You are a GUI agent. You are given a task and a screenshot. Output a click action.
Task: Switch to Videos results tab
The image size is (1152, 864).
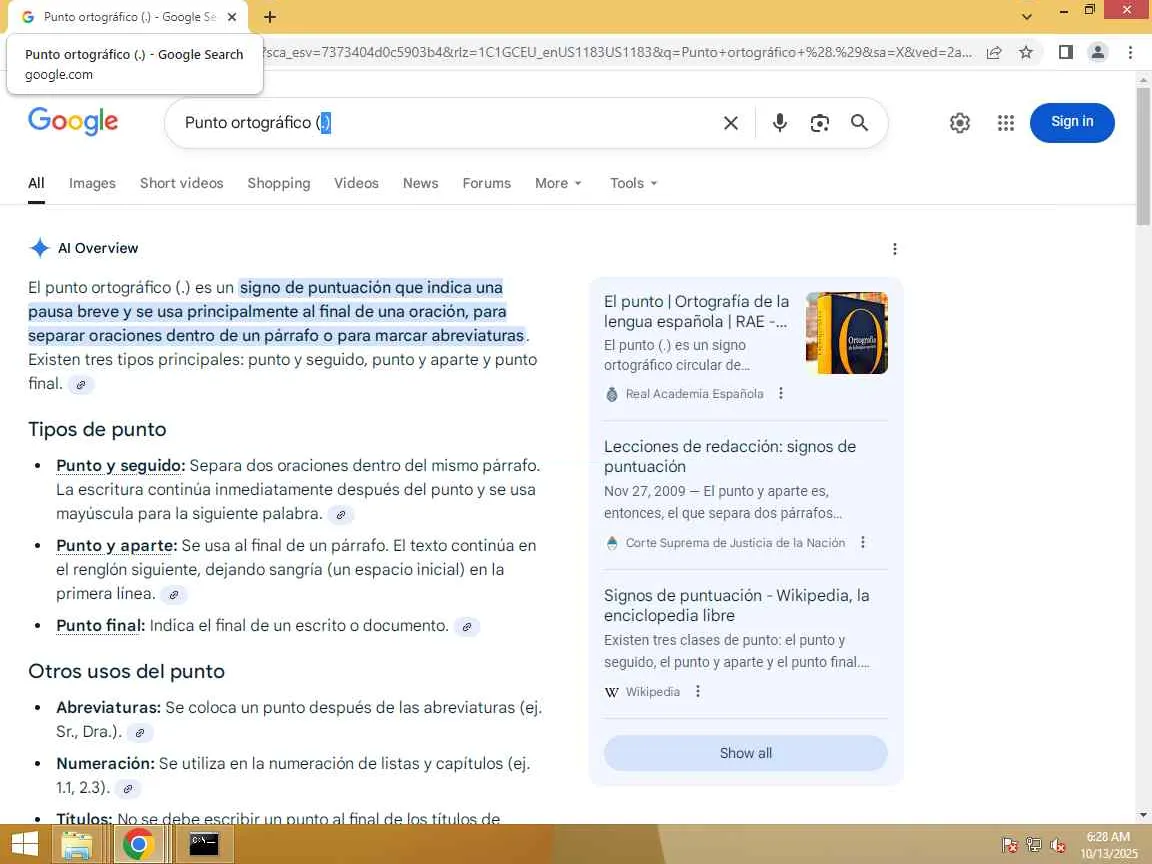(356, 183)
